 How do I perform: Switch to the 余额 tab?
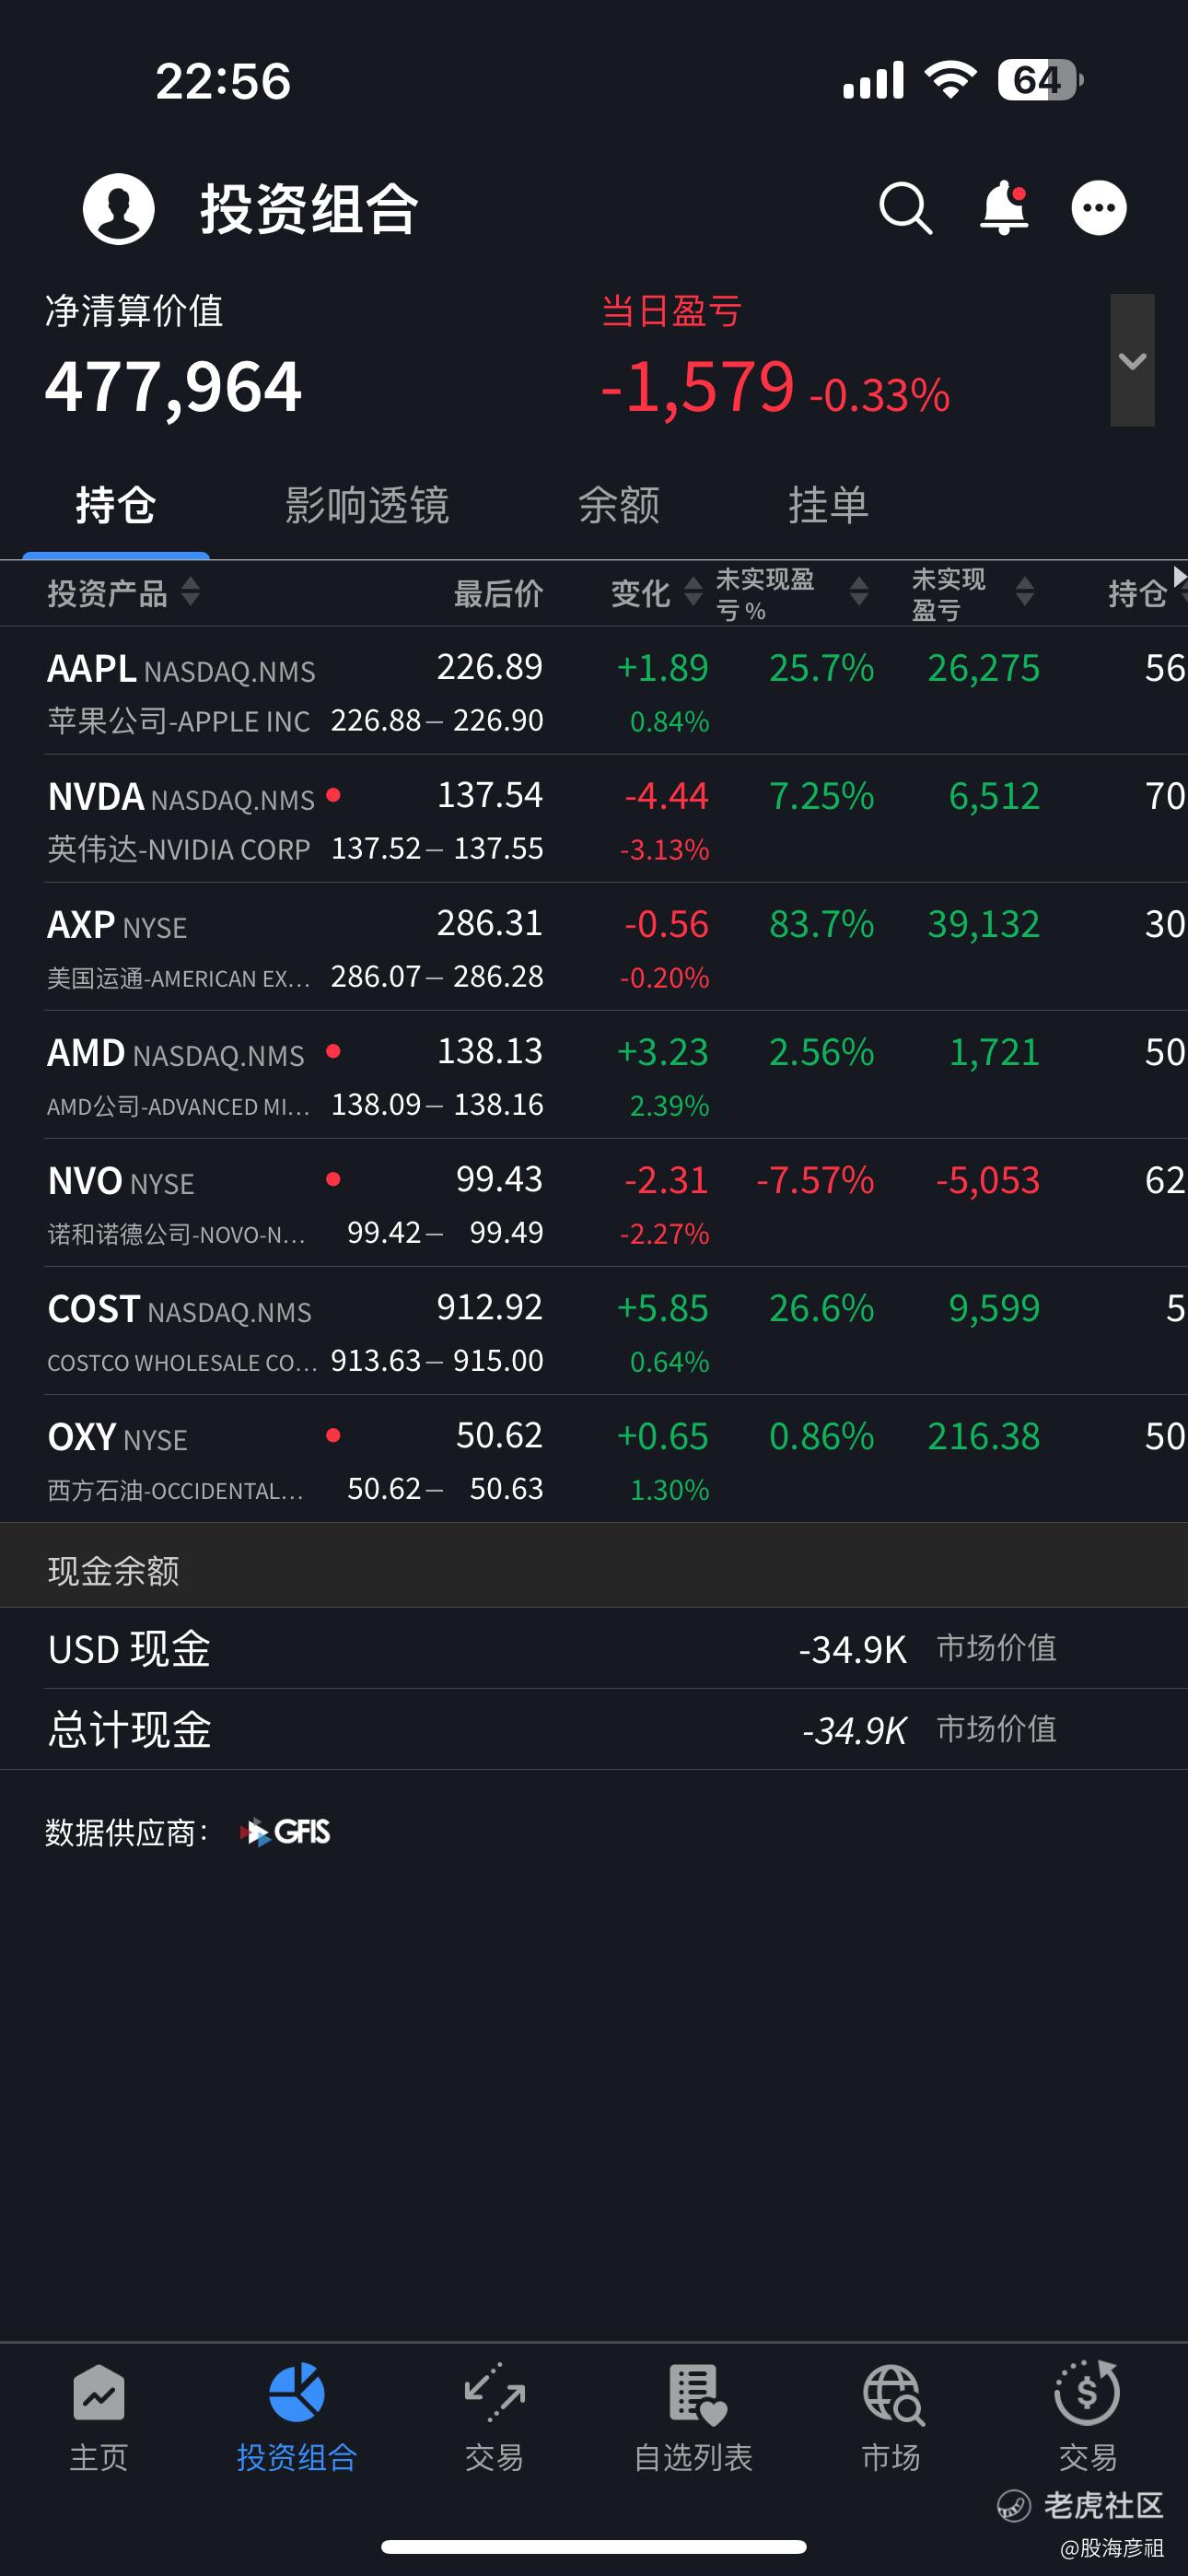tap(618, 506)
